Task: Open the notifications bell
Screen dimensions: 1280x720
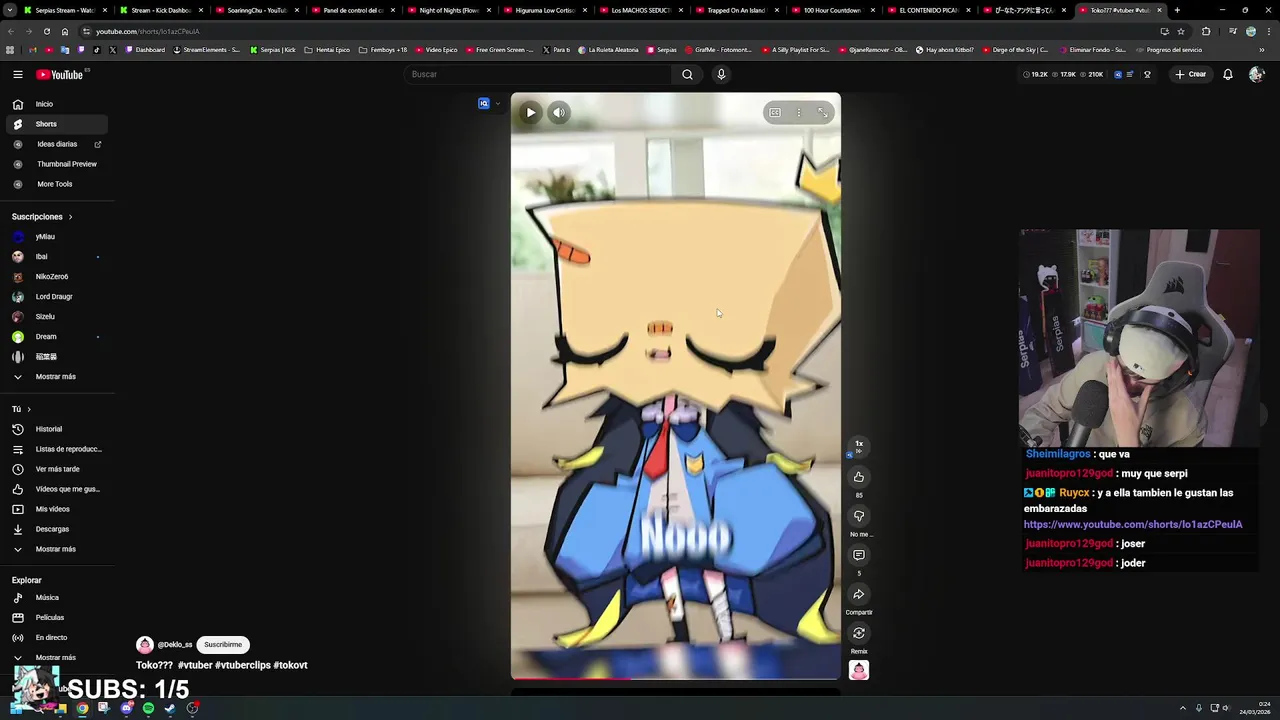Action: (1228, 74)
